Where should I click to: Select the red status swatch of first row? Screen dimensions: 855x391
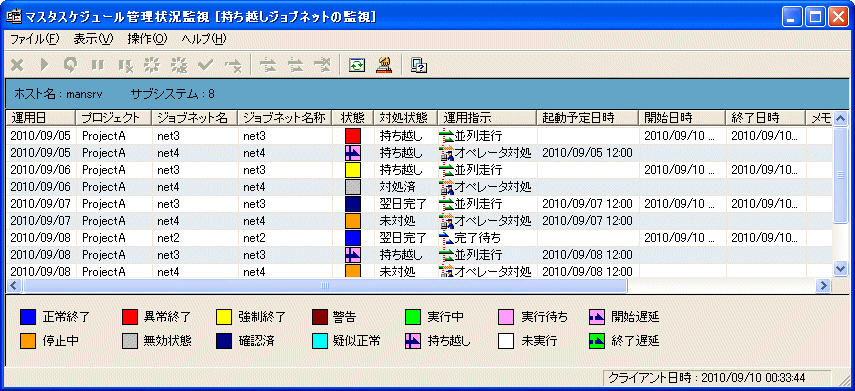(x=353, y=136)
